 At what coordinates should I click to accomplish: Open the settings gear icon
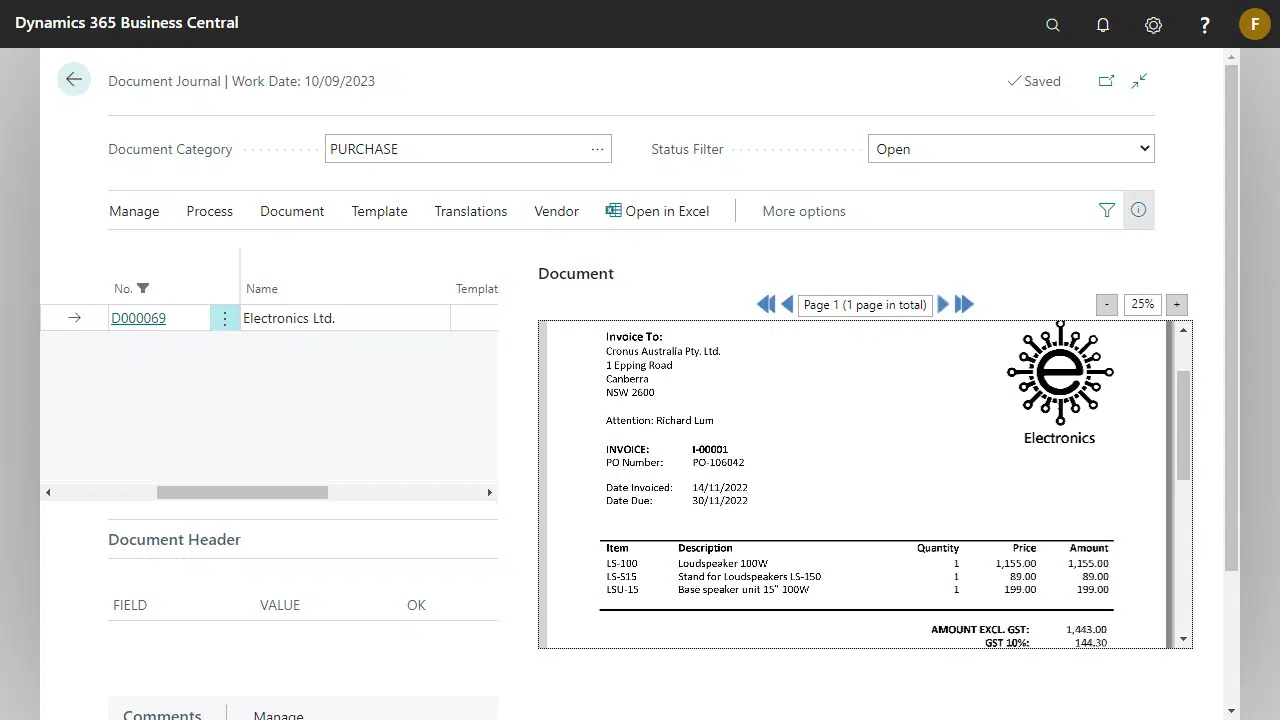point(1153,25)
